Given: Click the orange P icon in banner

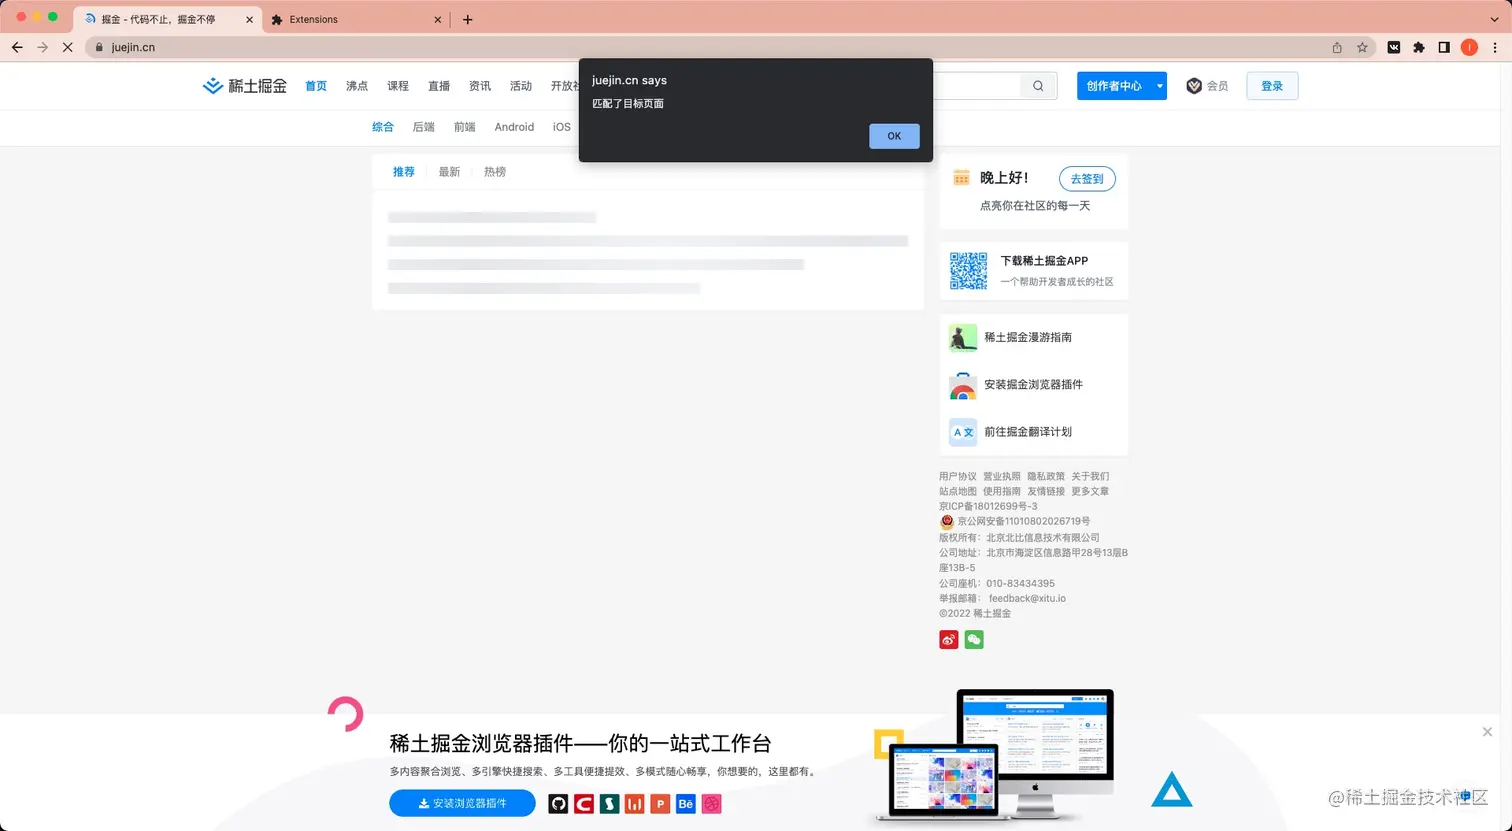Looking at the screenshot, I should point(660,803).
